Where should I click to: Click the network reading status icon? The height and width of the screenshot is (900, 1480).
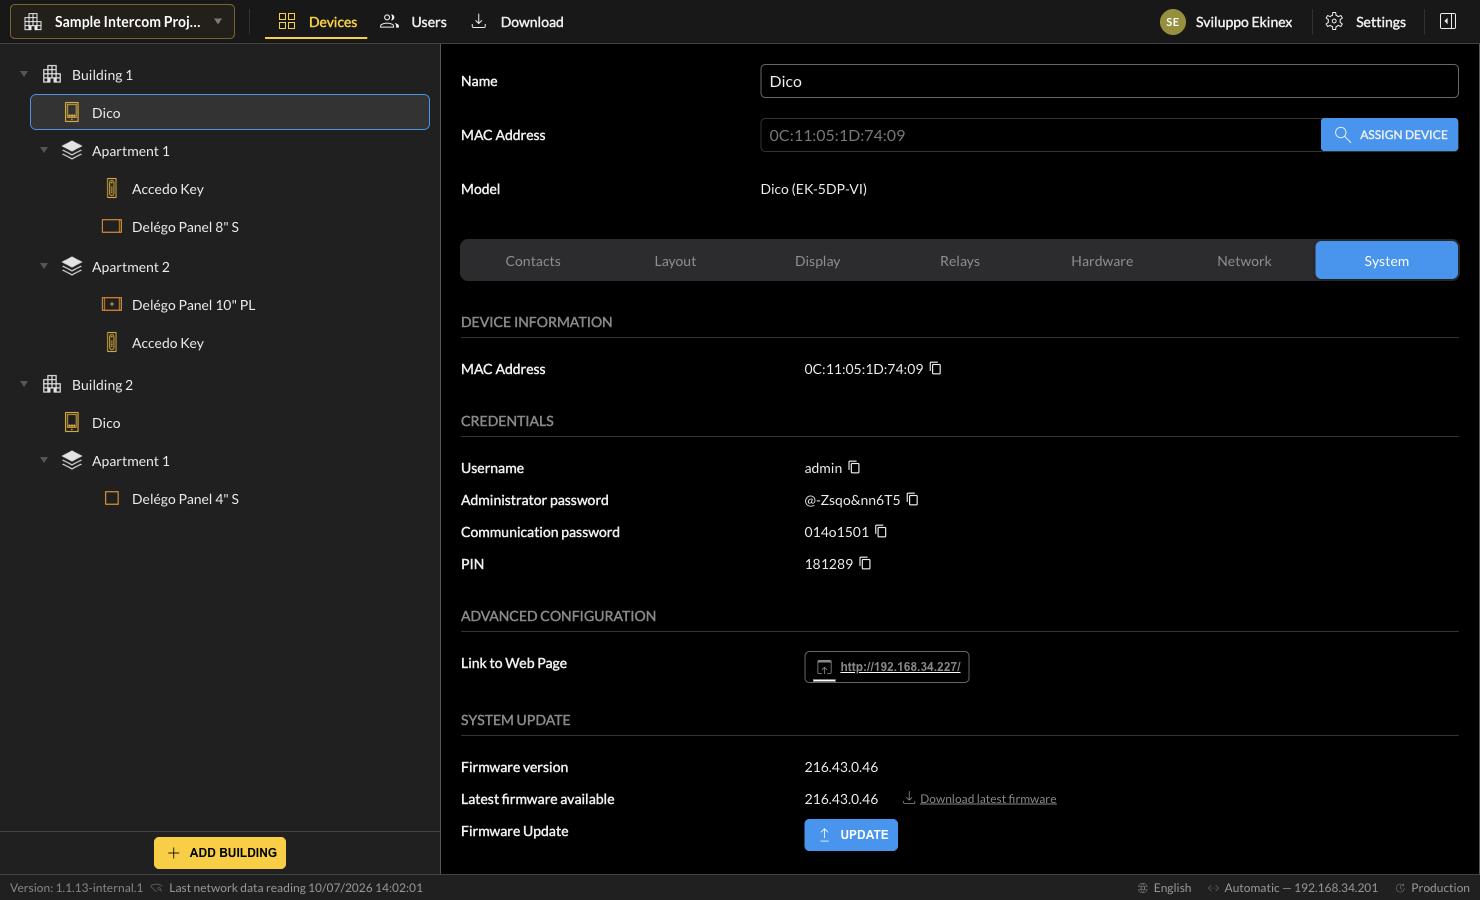(x=156, y=887)
